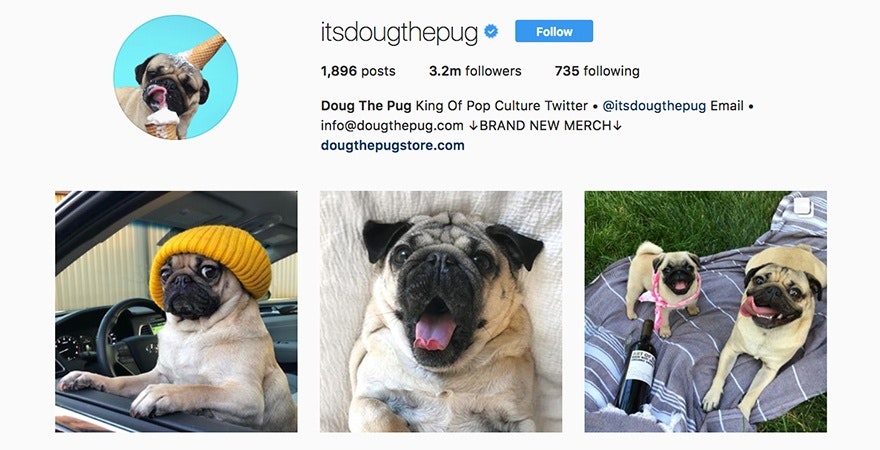Click the Doug The Pug bold name
The height and width of the screenshot is (450, 880).
(366, 105)
